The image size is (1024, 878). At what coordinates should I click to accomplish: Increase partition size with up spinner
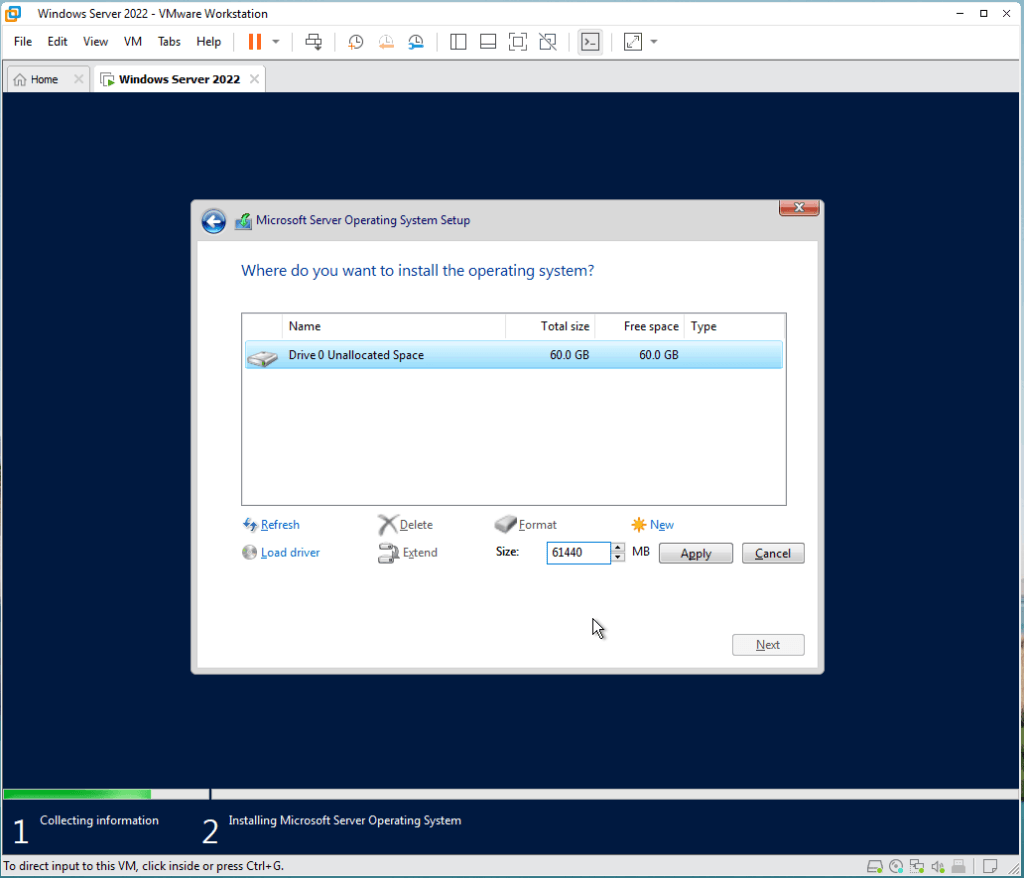tap(618, 548)
